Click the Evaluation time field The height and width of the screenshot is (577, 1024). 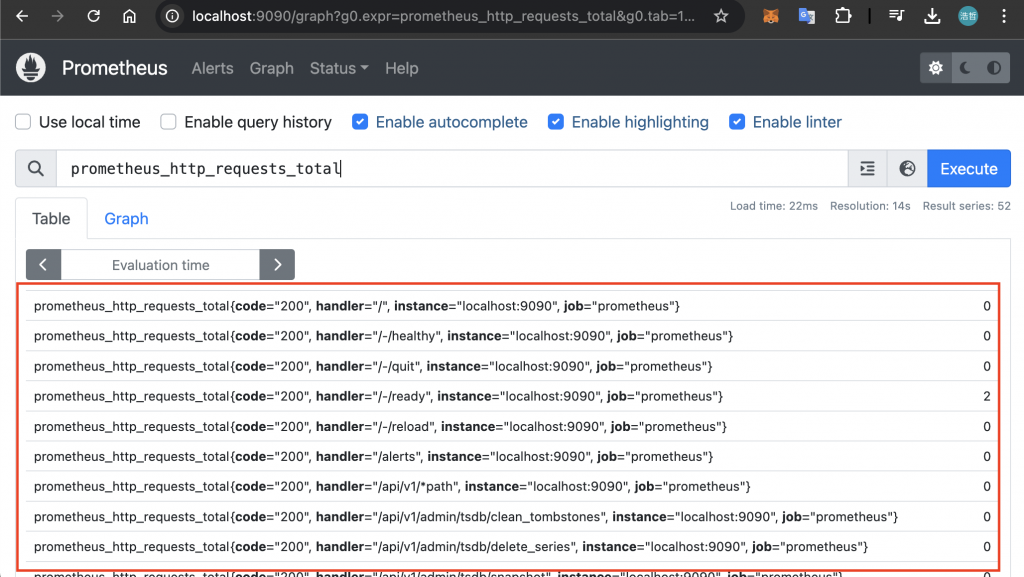(x=160, y=264)
